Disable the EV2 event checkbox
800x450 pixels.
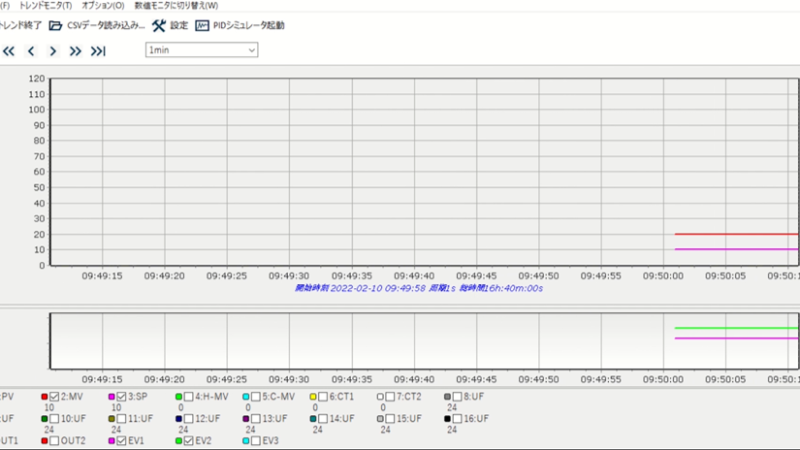point(188,440)
